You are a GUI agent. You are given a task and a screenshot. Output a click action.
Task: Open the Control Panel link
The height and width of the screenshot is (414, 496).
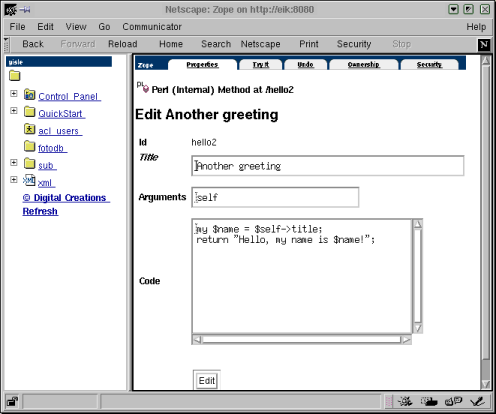pyautogui.click(x=69, y=97)
